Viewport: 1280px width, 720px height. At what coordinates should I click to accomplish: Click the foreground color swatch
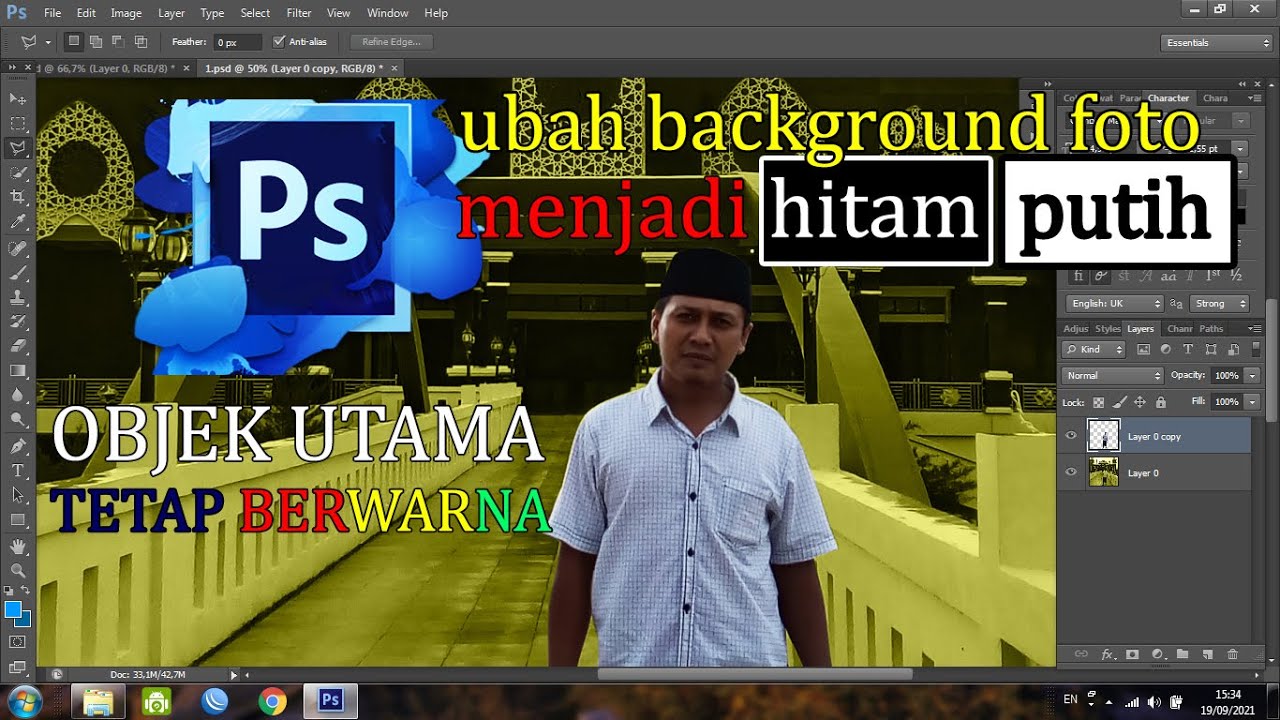click(13, 609)
